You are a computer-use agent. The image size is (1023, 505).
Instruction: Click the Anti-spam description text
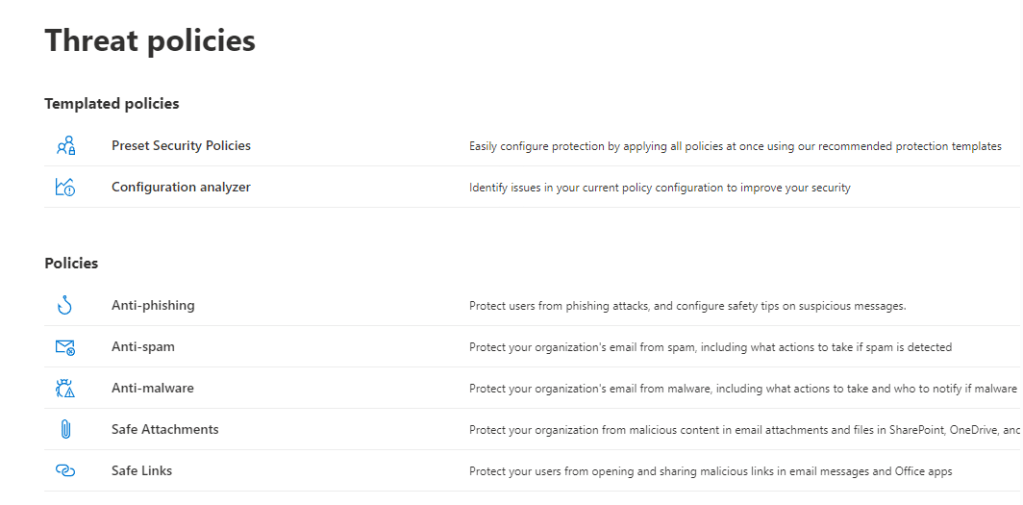click(710, 347)
